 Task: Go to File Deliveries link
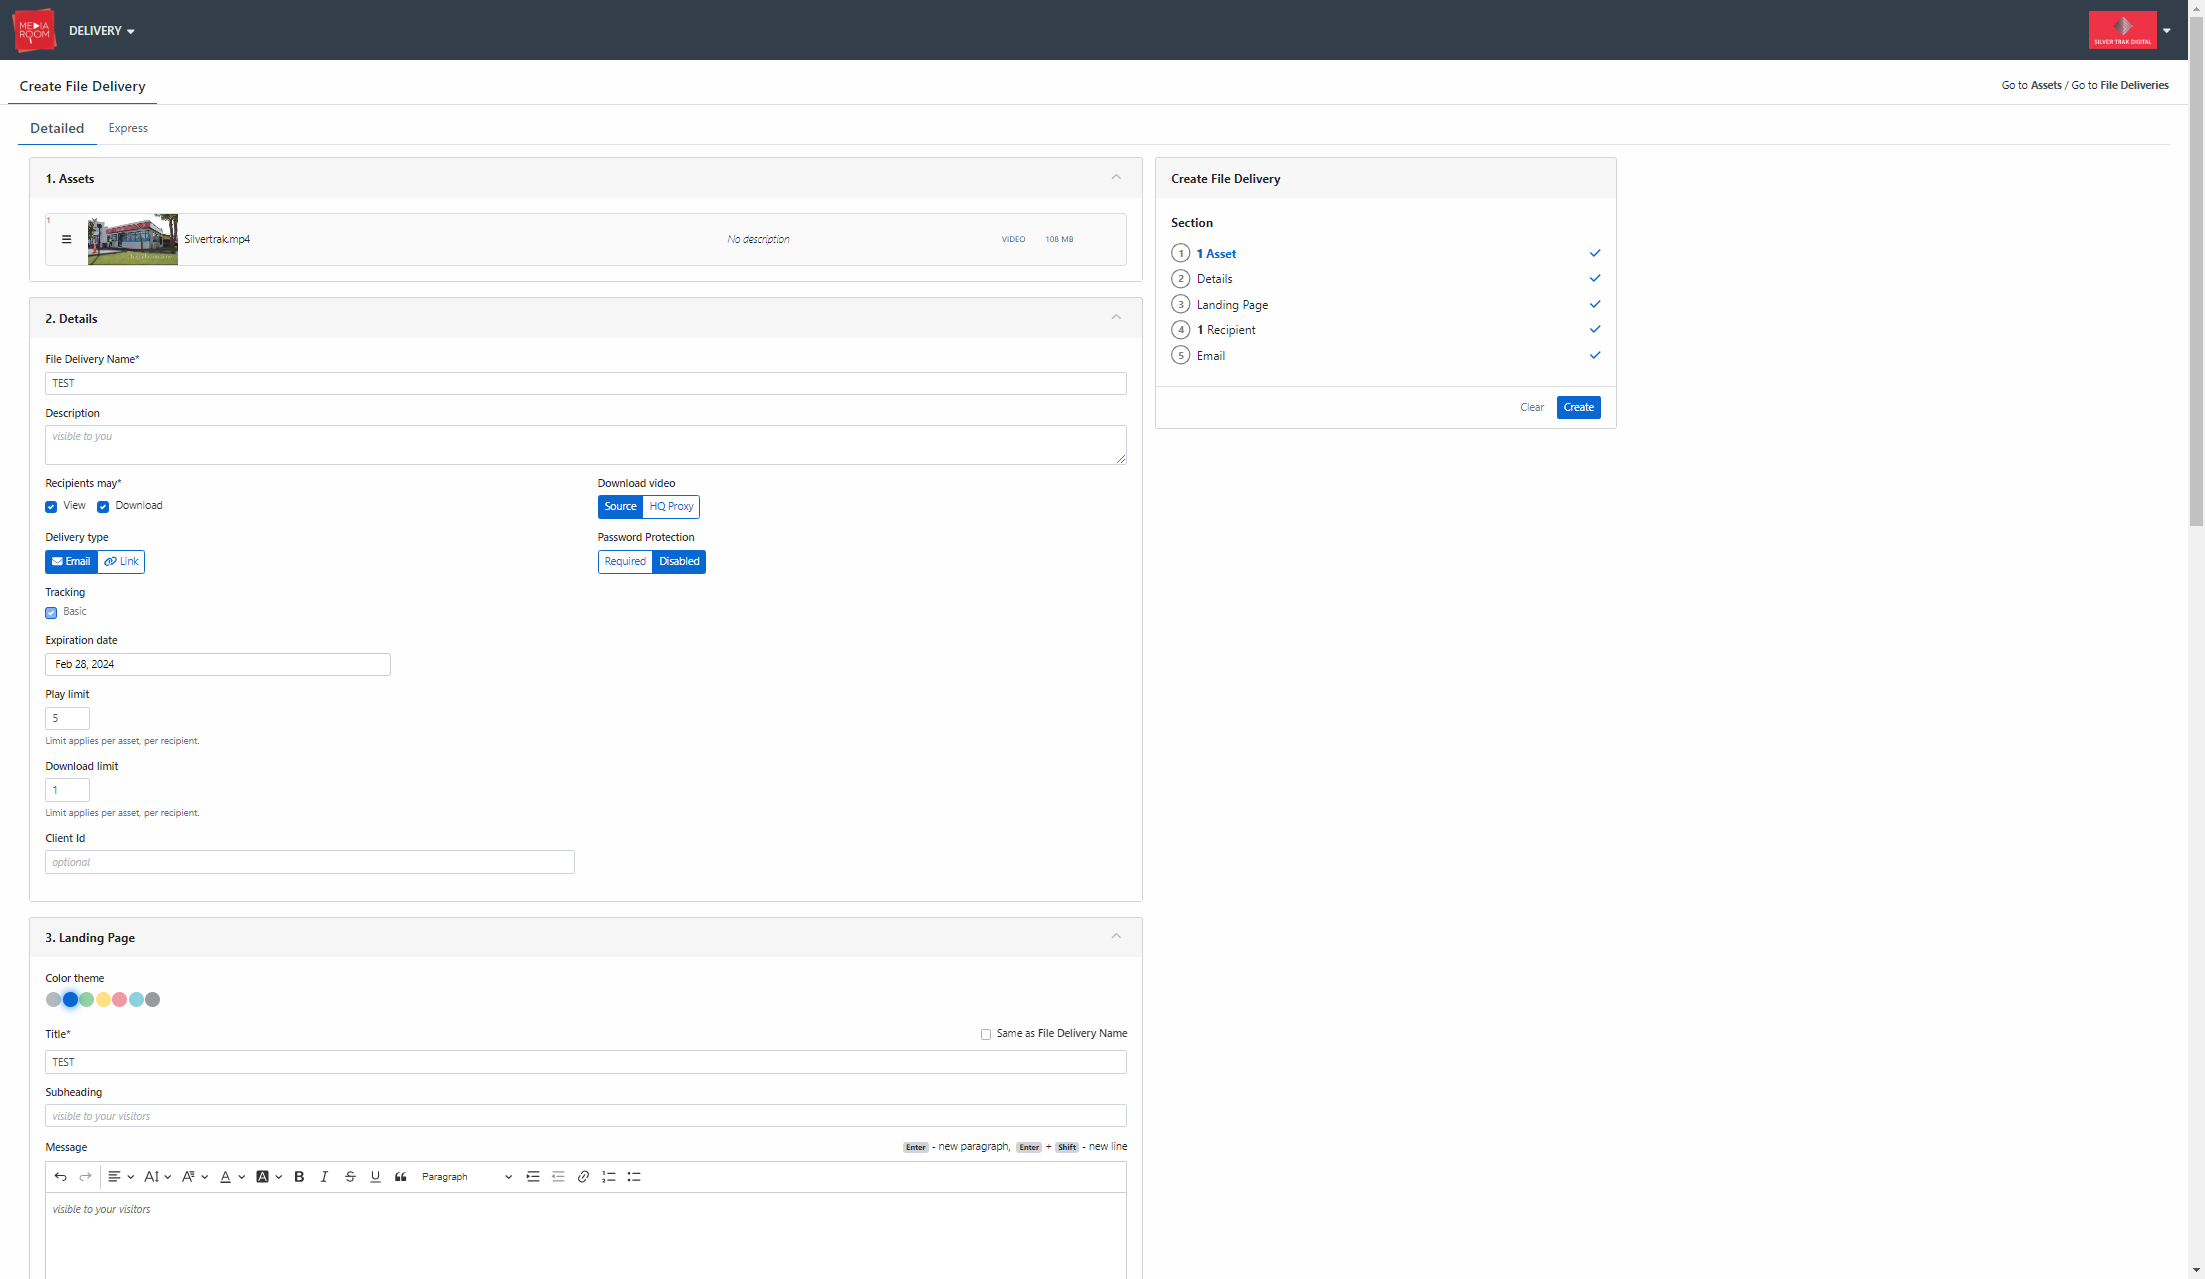coord(2134,85)
